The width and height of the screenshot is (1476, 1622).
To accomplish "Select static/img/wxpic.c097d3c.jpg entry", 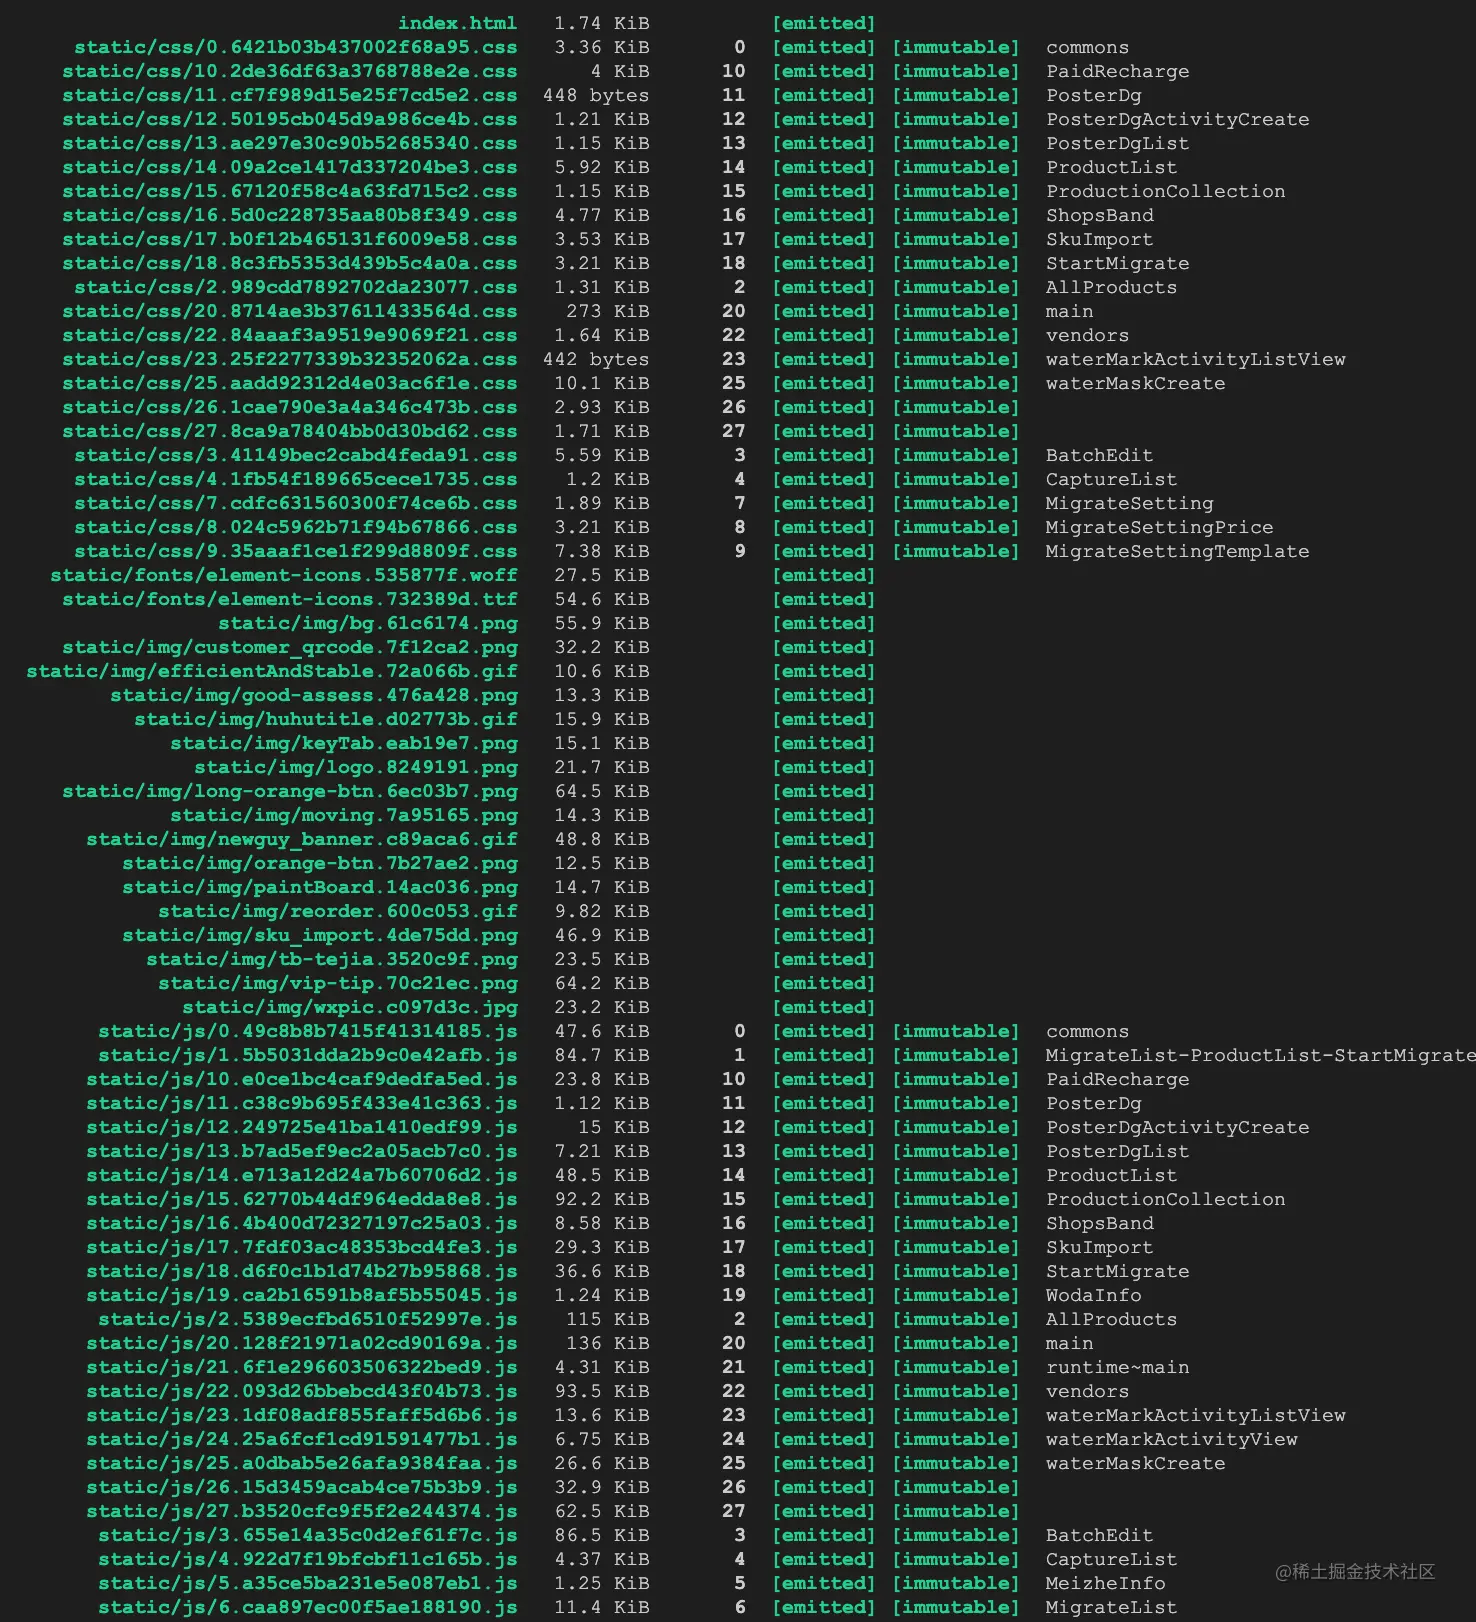I will (x=350, y=1007).
